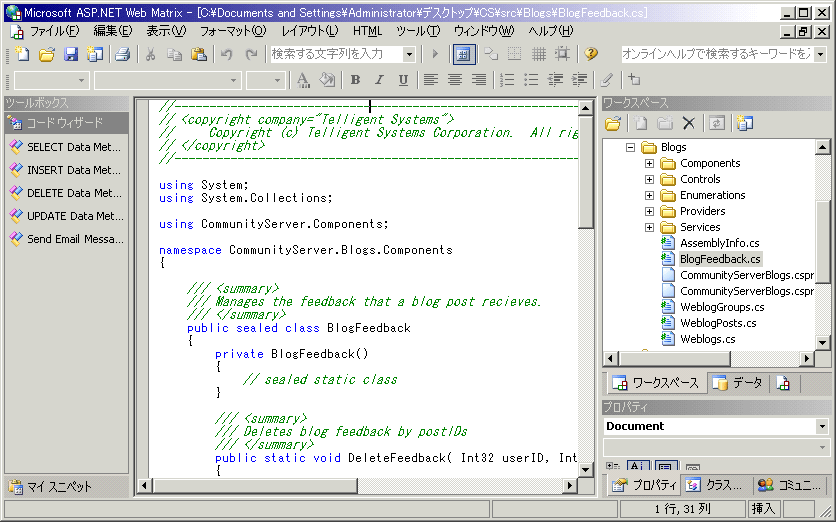
Task: Click the New Folder icon in workspace toolbar
Action: coord(665,123)
